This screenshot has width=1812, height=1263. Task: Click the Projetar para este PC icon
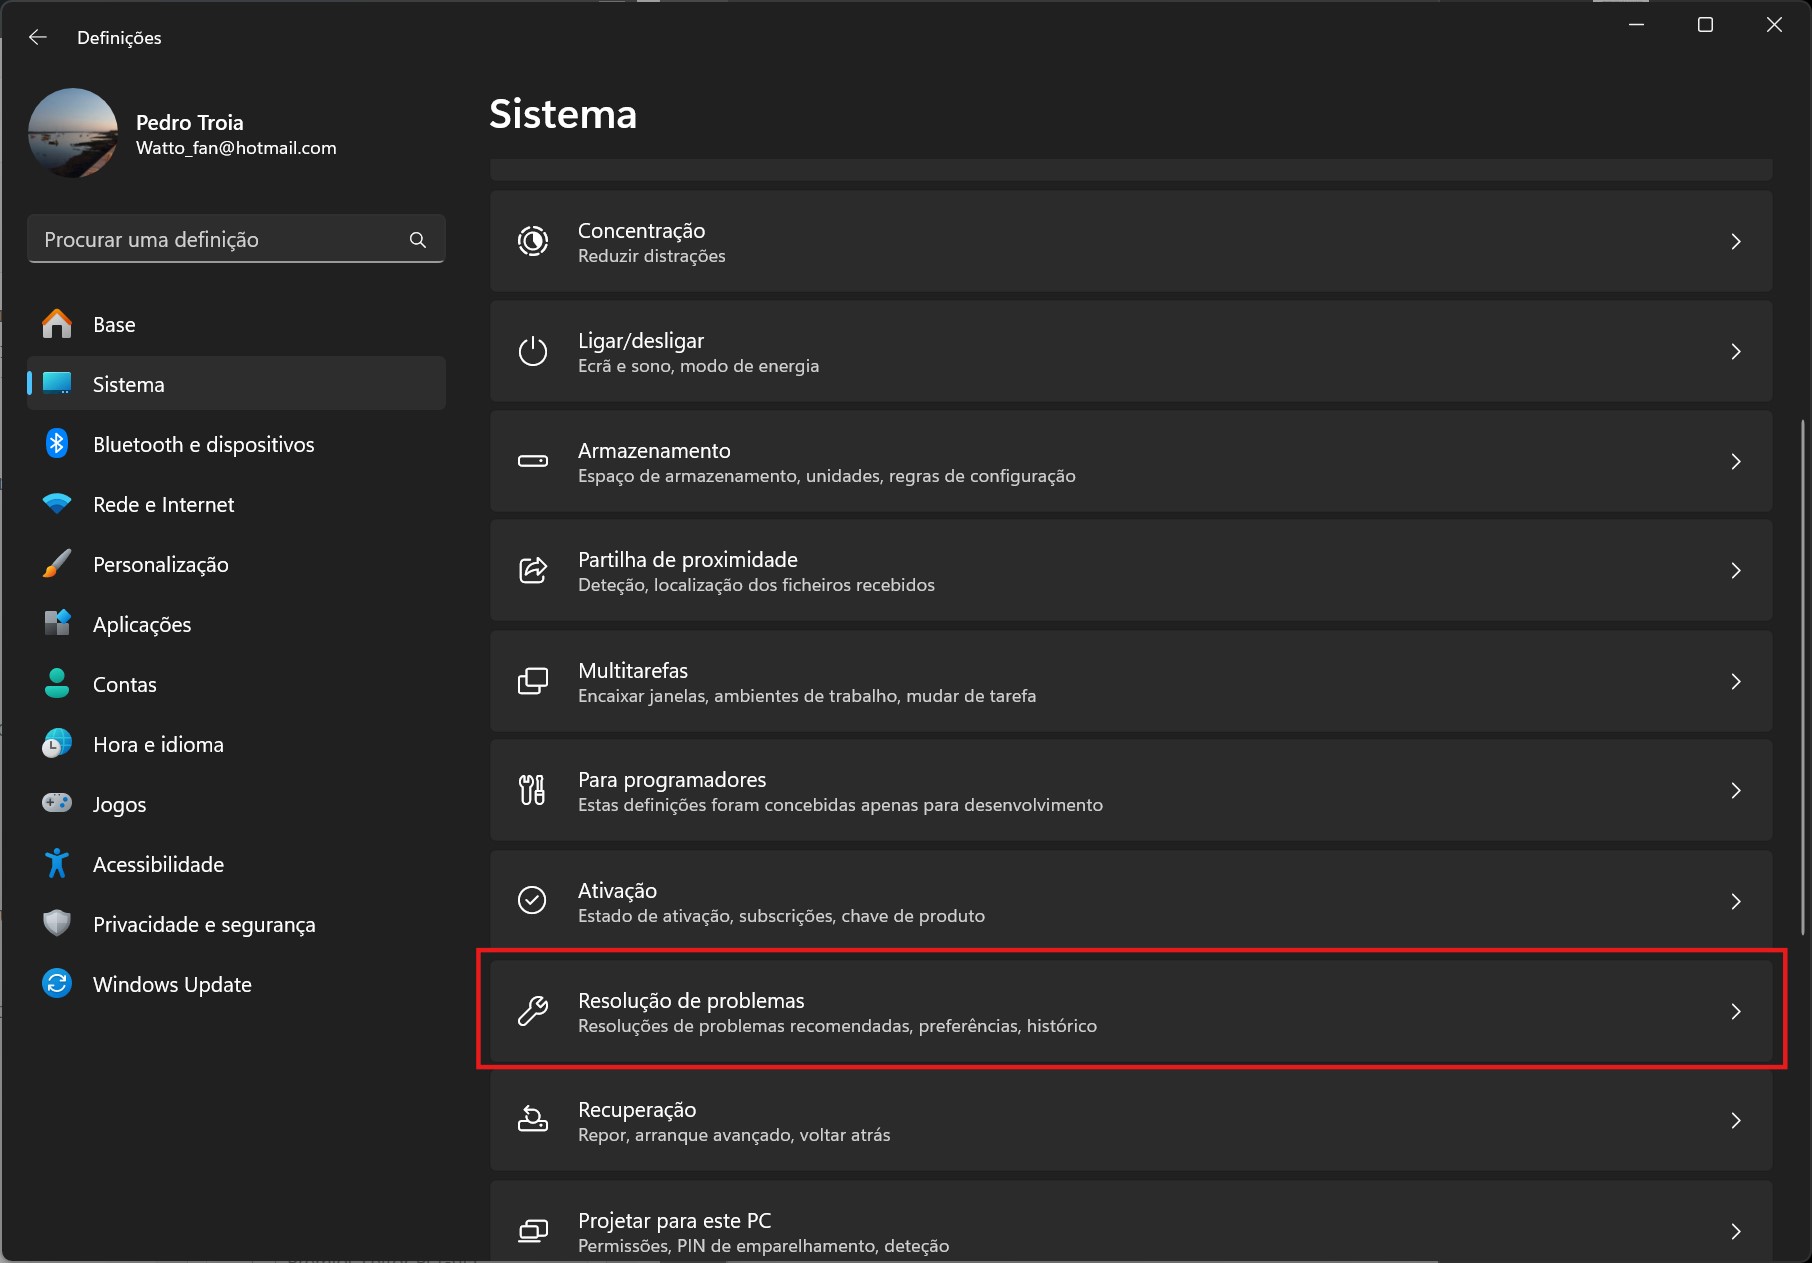533,1231
